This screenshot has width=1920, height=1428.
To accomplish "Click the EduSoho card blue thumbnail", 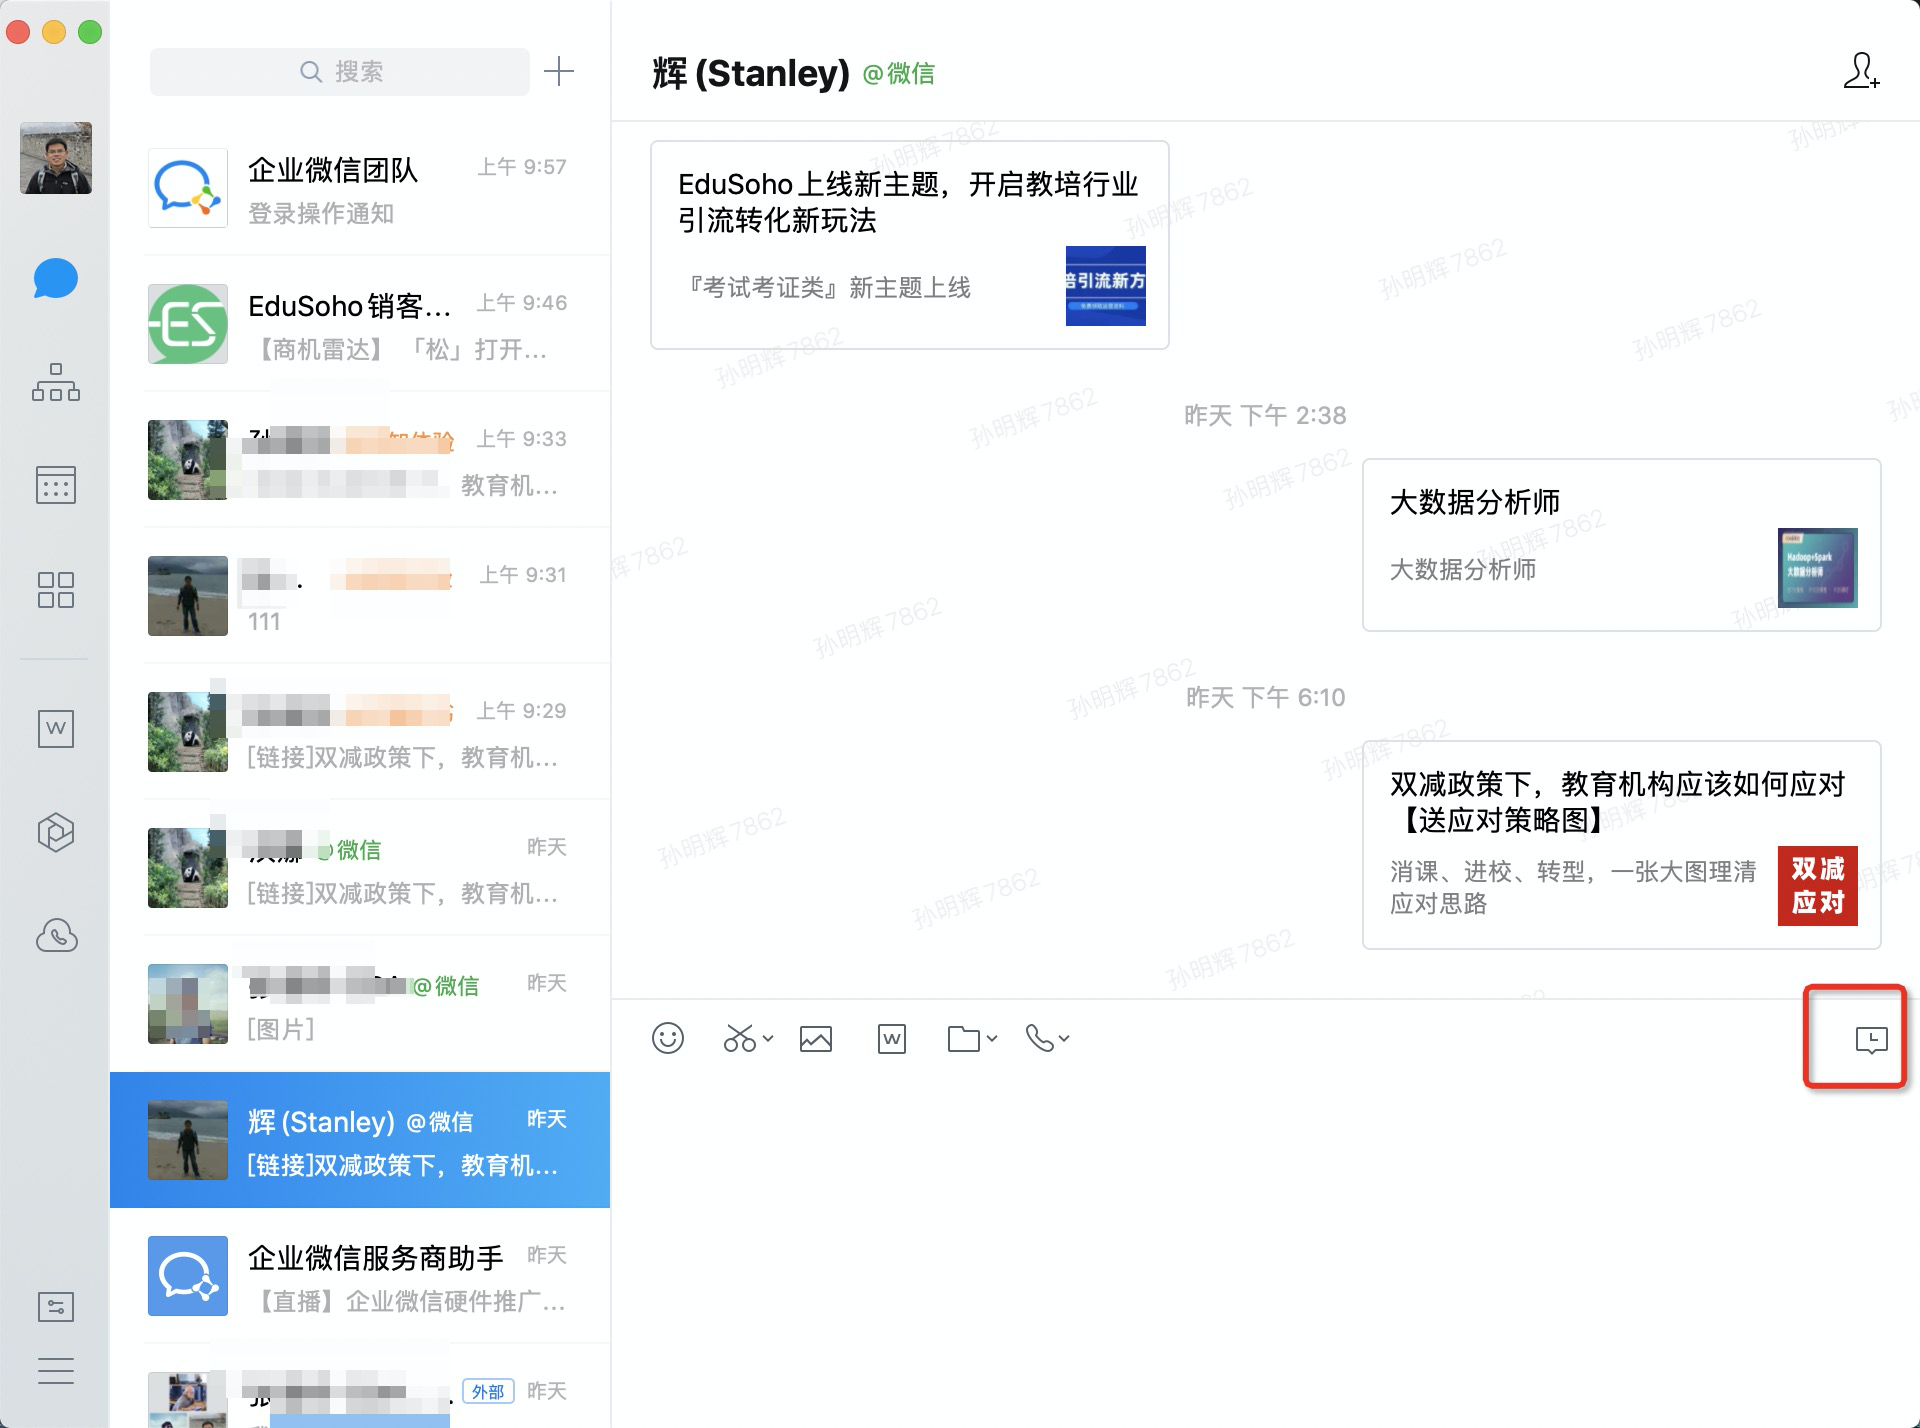I will click(x=1105, y=286).
